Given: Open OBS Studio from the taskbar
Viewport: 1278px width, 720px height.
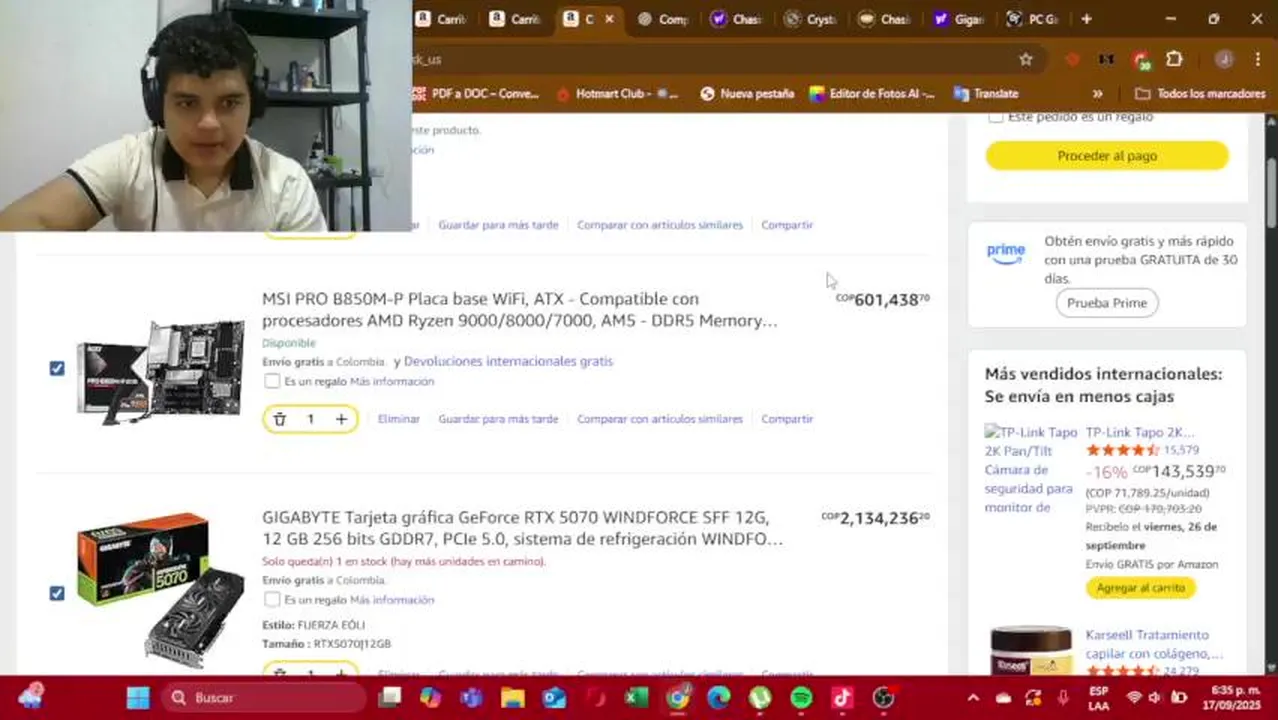Looking at the screenshot, I should (x=883, y=697).
